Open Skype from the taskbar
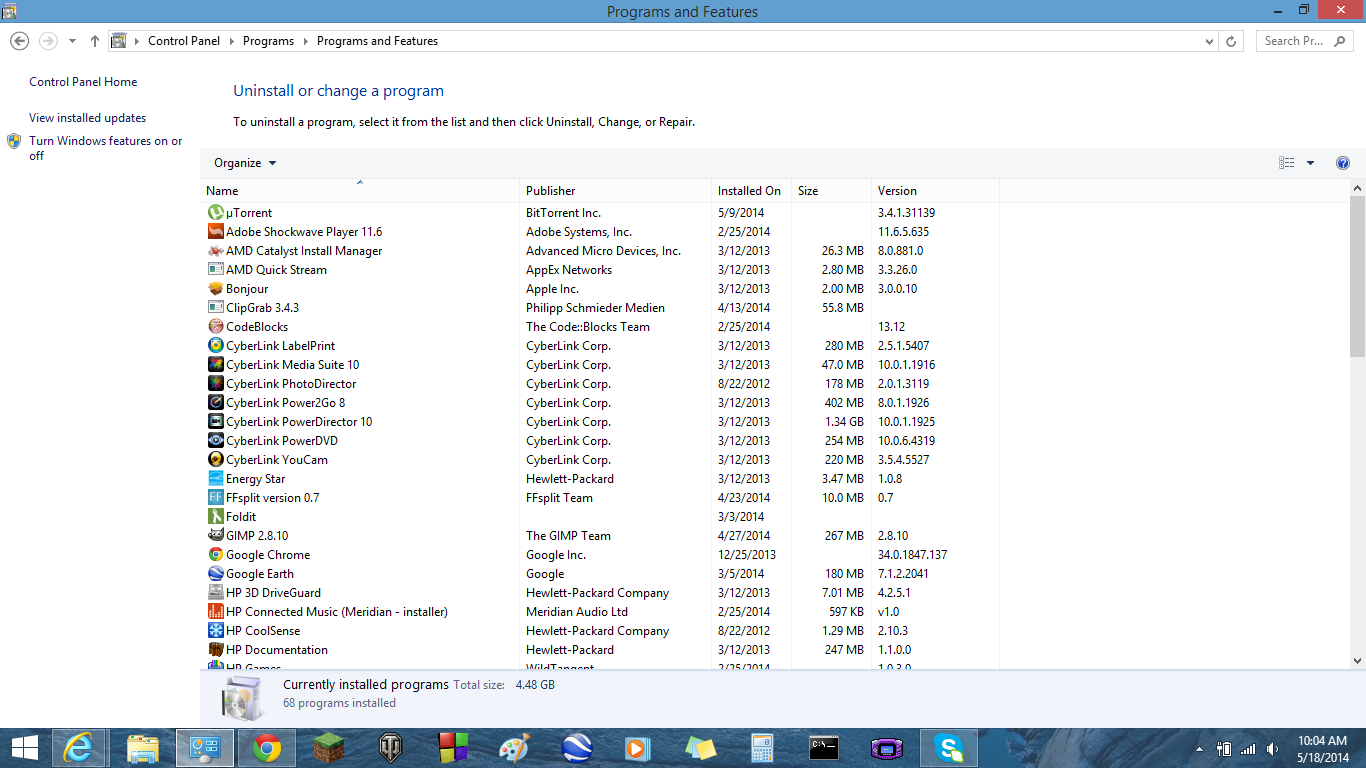Viewport: 1366px width, 768px height. click(x=949, y=748)
